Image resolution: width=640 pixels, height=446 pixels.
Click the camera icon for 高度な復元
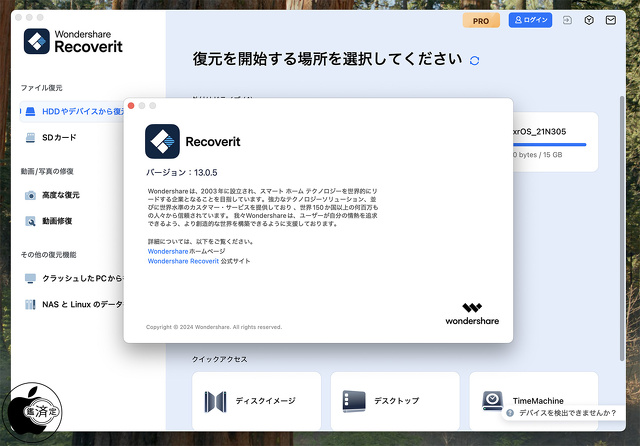tap(30, 195)
